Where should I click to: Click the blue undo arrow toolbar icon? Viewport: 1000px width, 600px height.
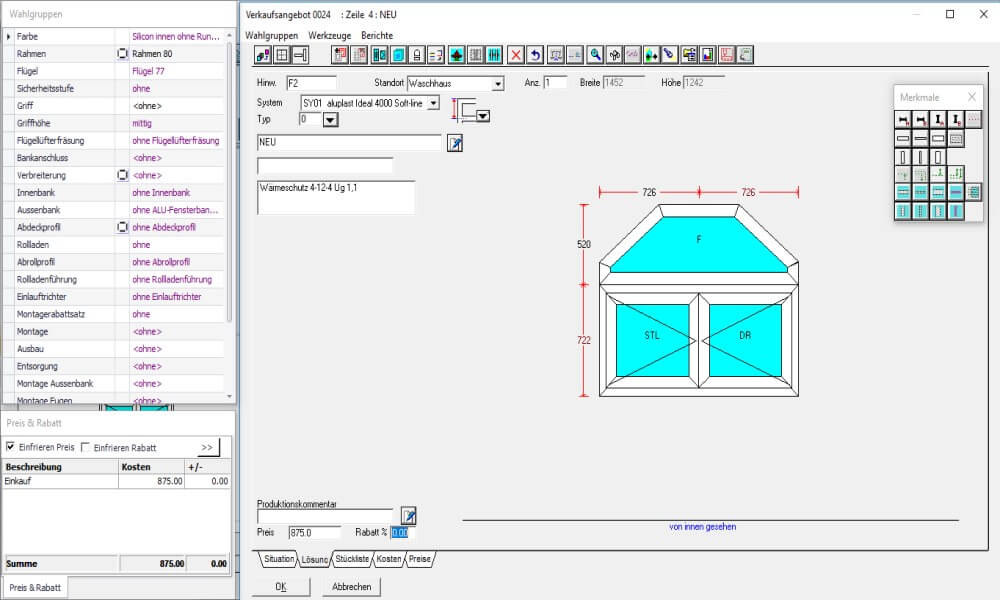click(x=535, y=55)
